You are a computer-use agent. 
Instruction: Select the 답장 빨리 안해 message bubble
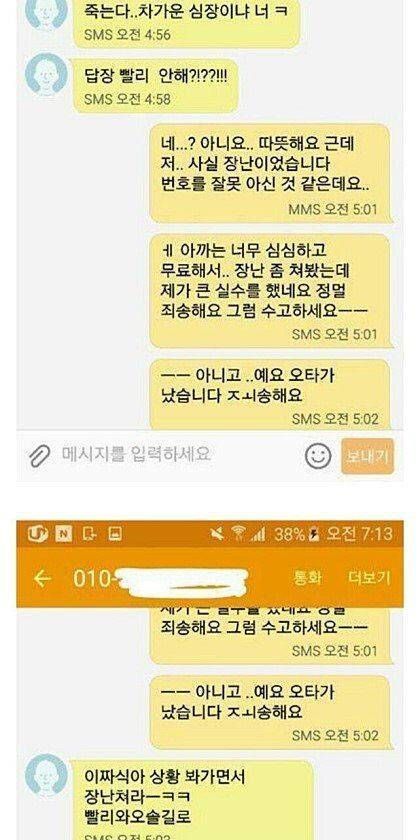point(155,86)
